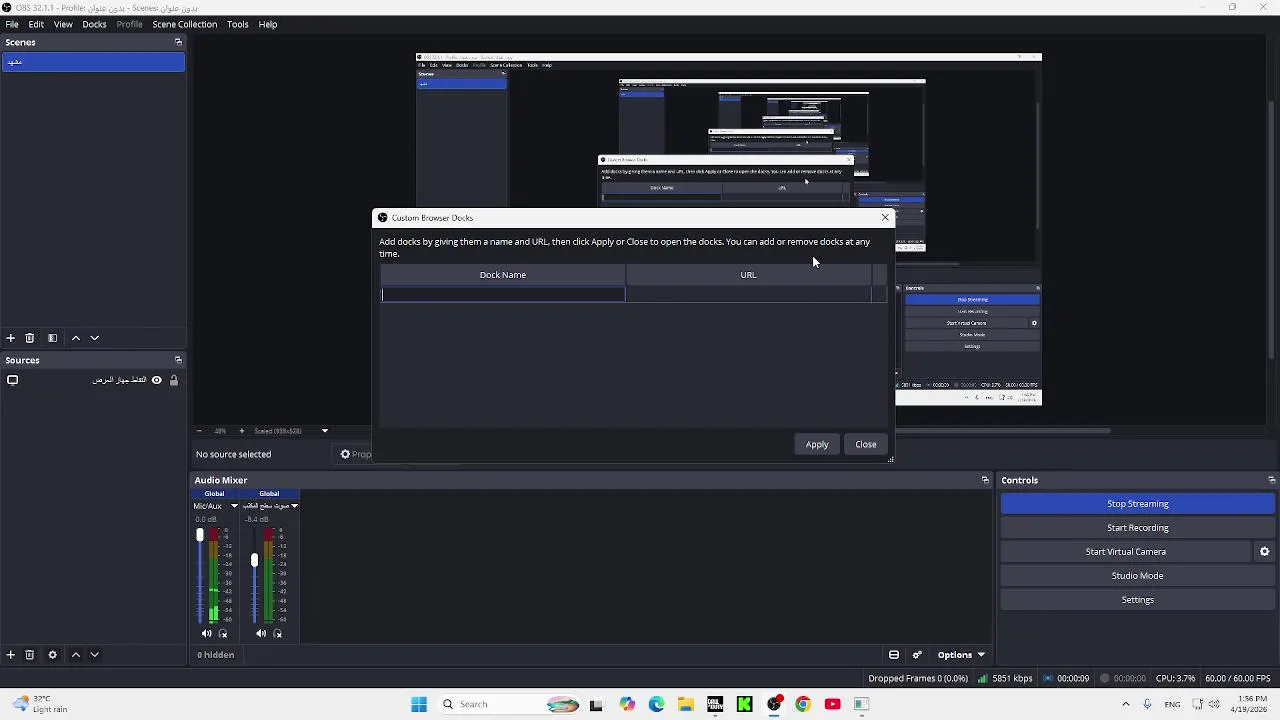
Task: Open Settings from Controls panel
Action: (1137, 600)
